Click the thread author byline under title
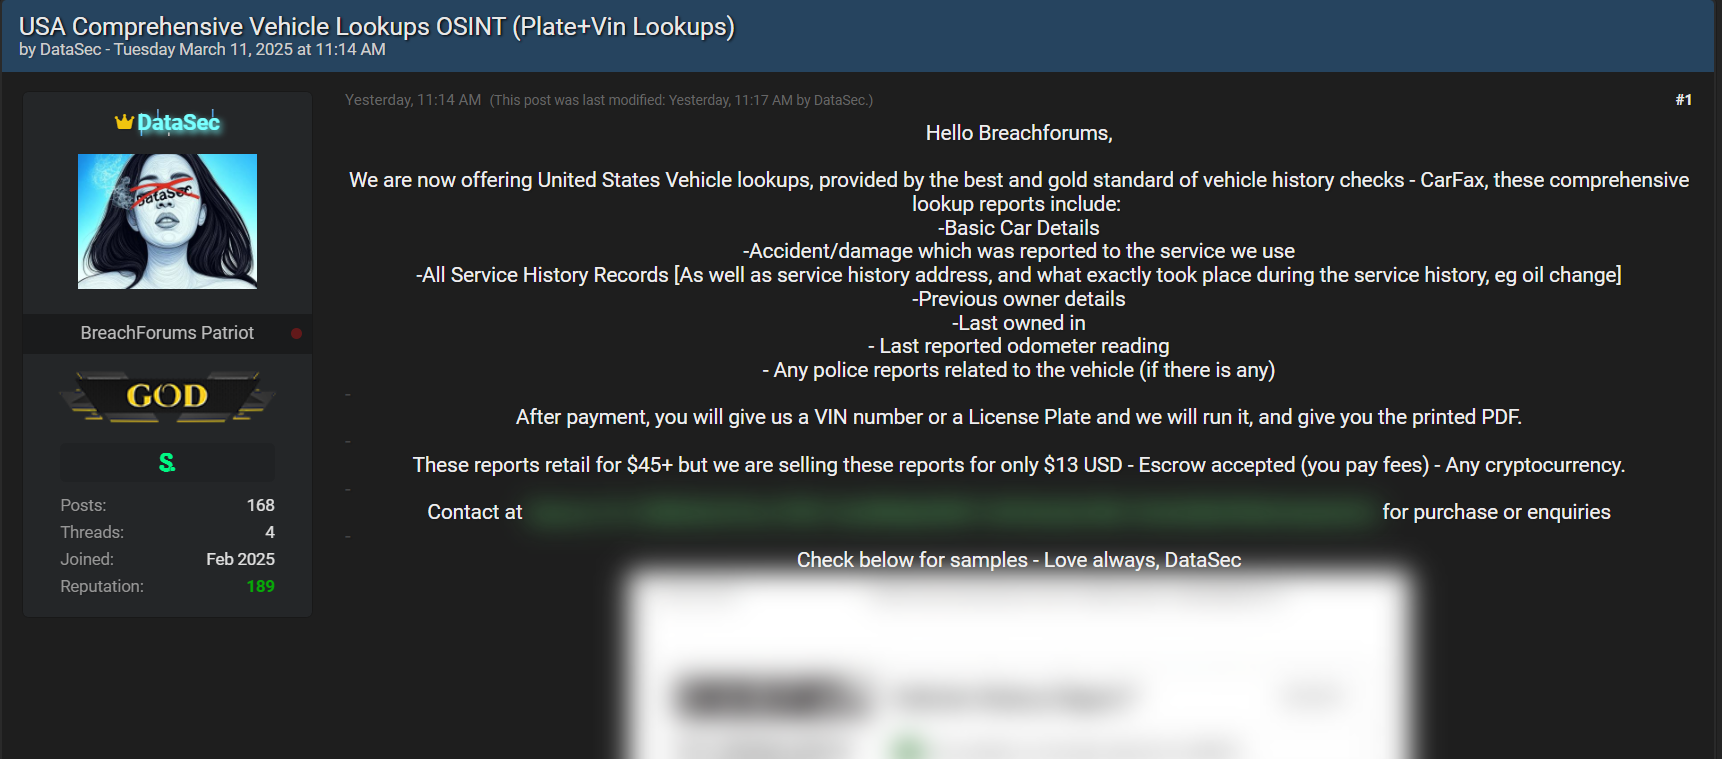 [202, 50]
